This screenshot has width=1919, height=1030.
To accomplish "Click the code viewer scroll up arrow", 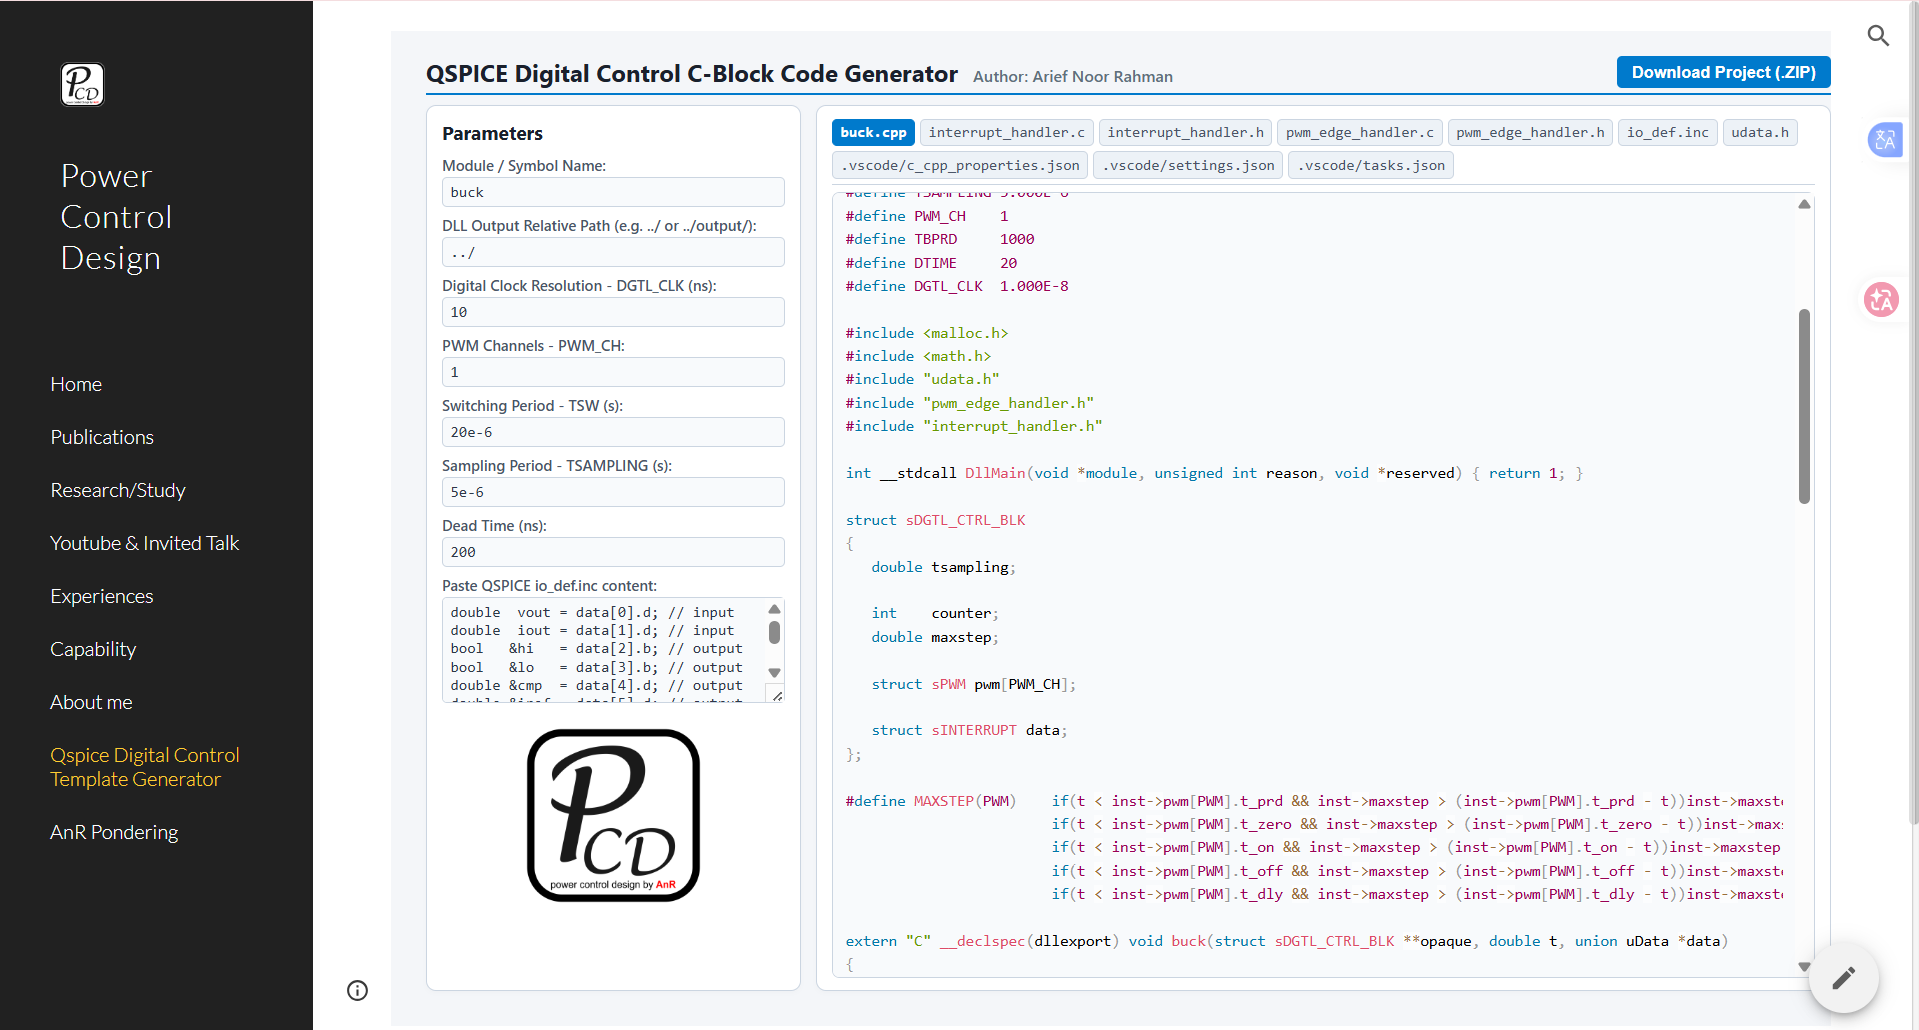I will (x=1804, y=204).
